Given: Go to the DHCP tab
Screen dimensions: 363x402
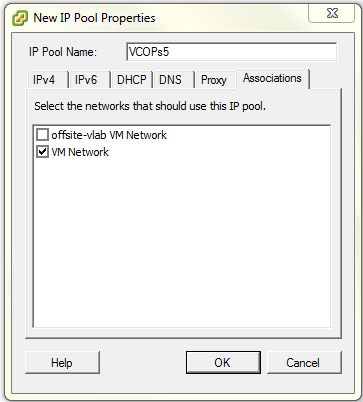Looking at the screenshot, I should (x=132, y=80).
